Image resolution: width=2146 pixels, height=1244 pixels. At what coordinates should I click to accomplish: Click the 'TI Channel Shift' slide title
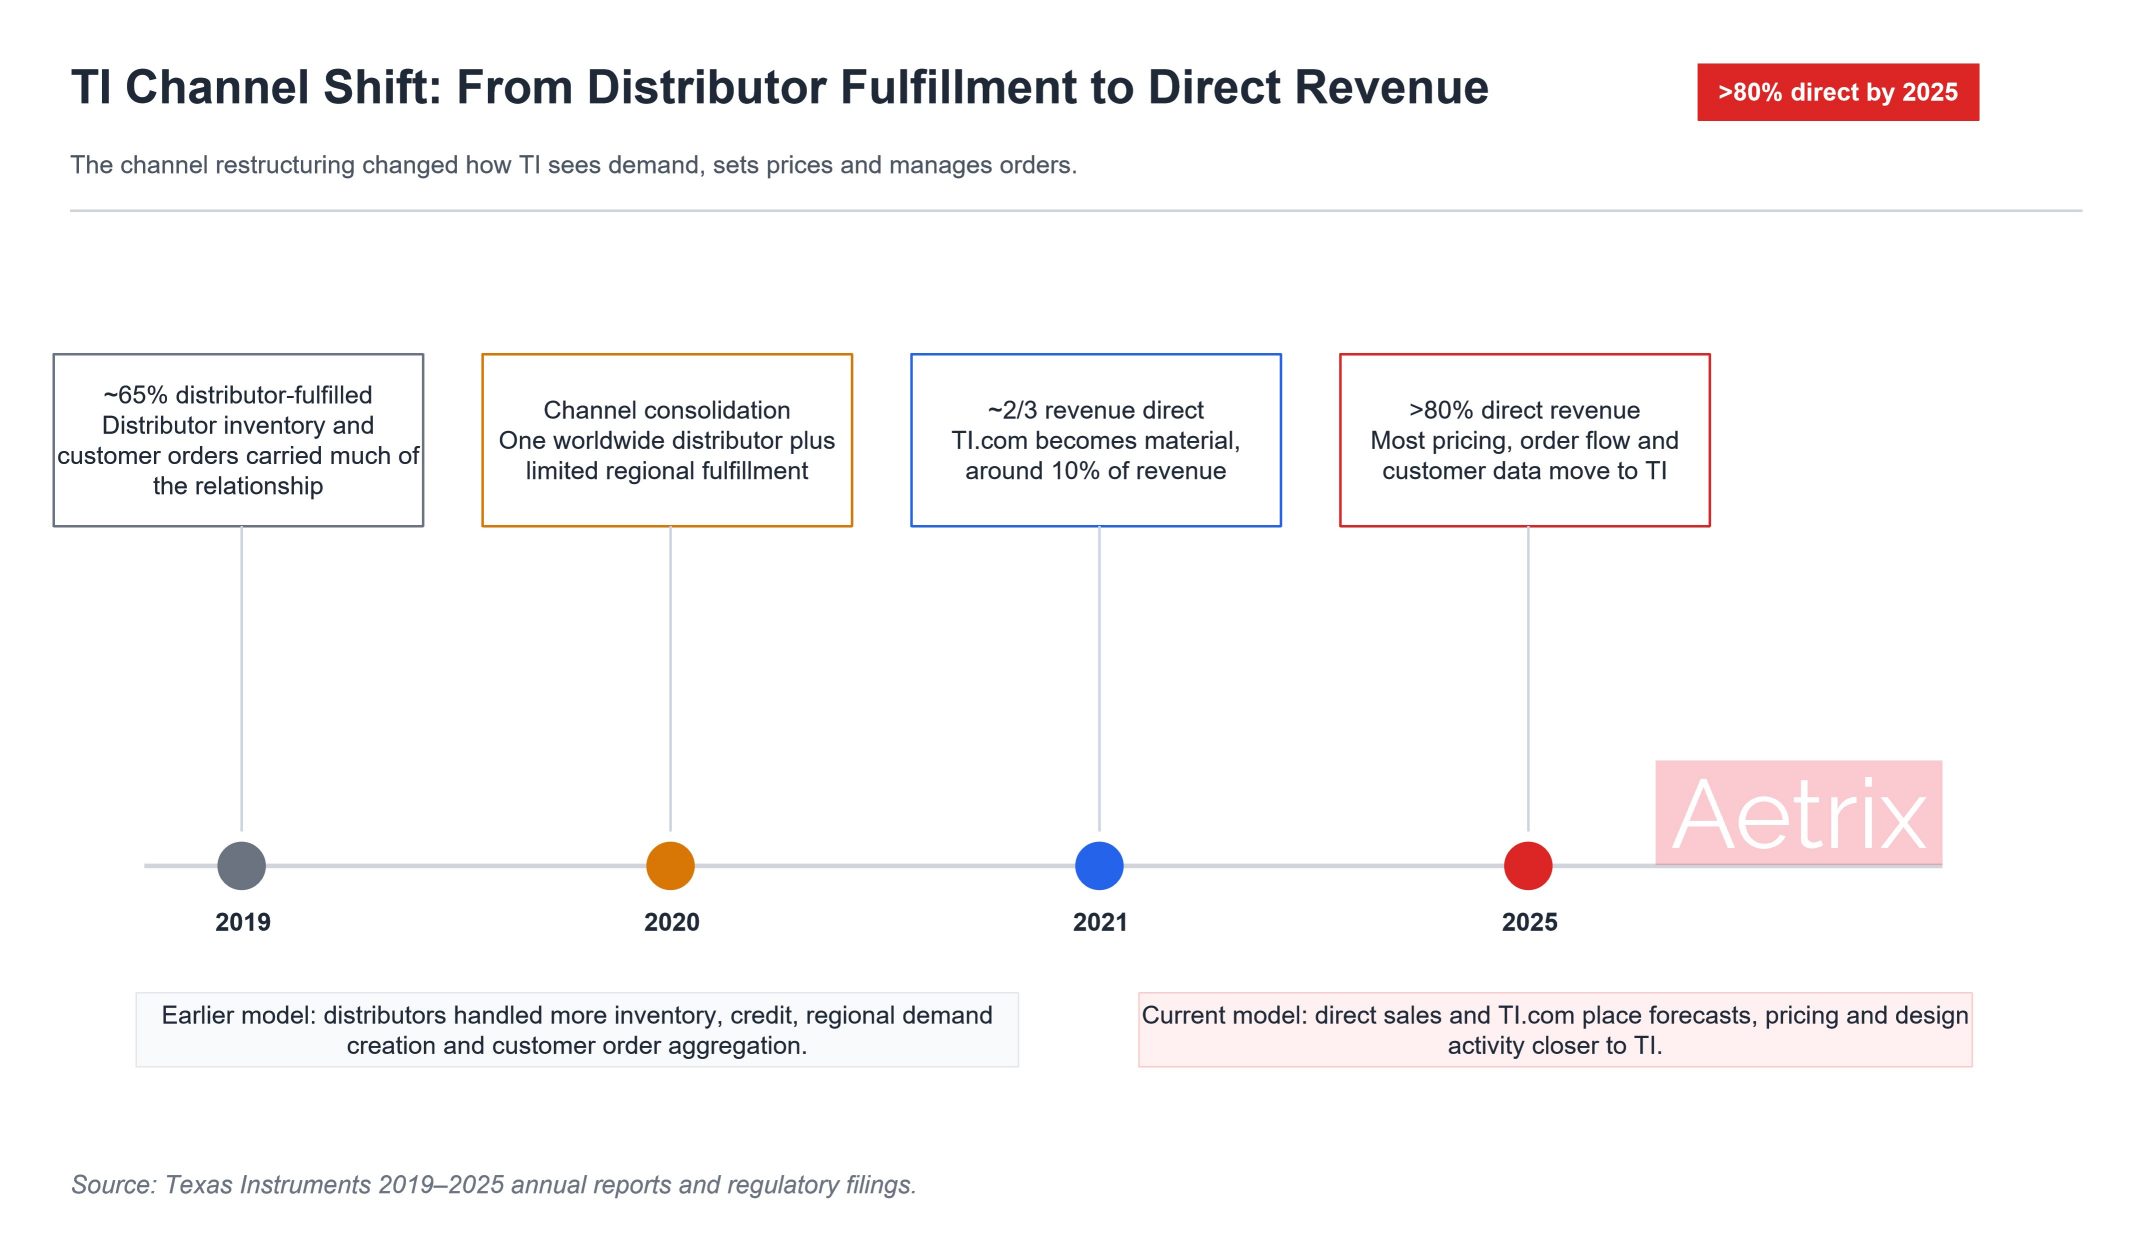tap(780, 87)
